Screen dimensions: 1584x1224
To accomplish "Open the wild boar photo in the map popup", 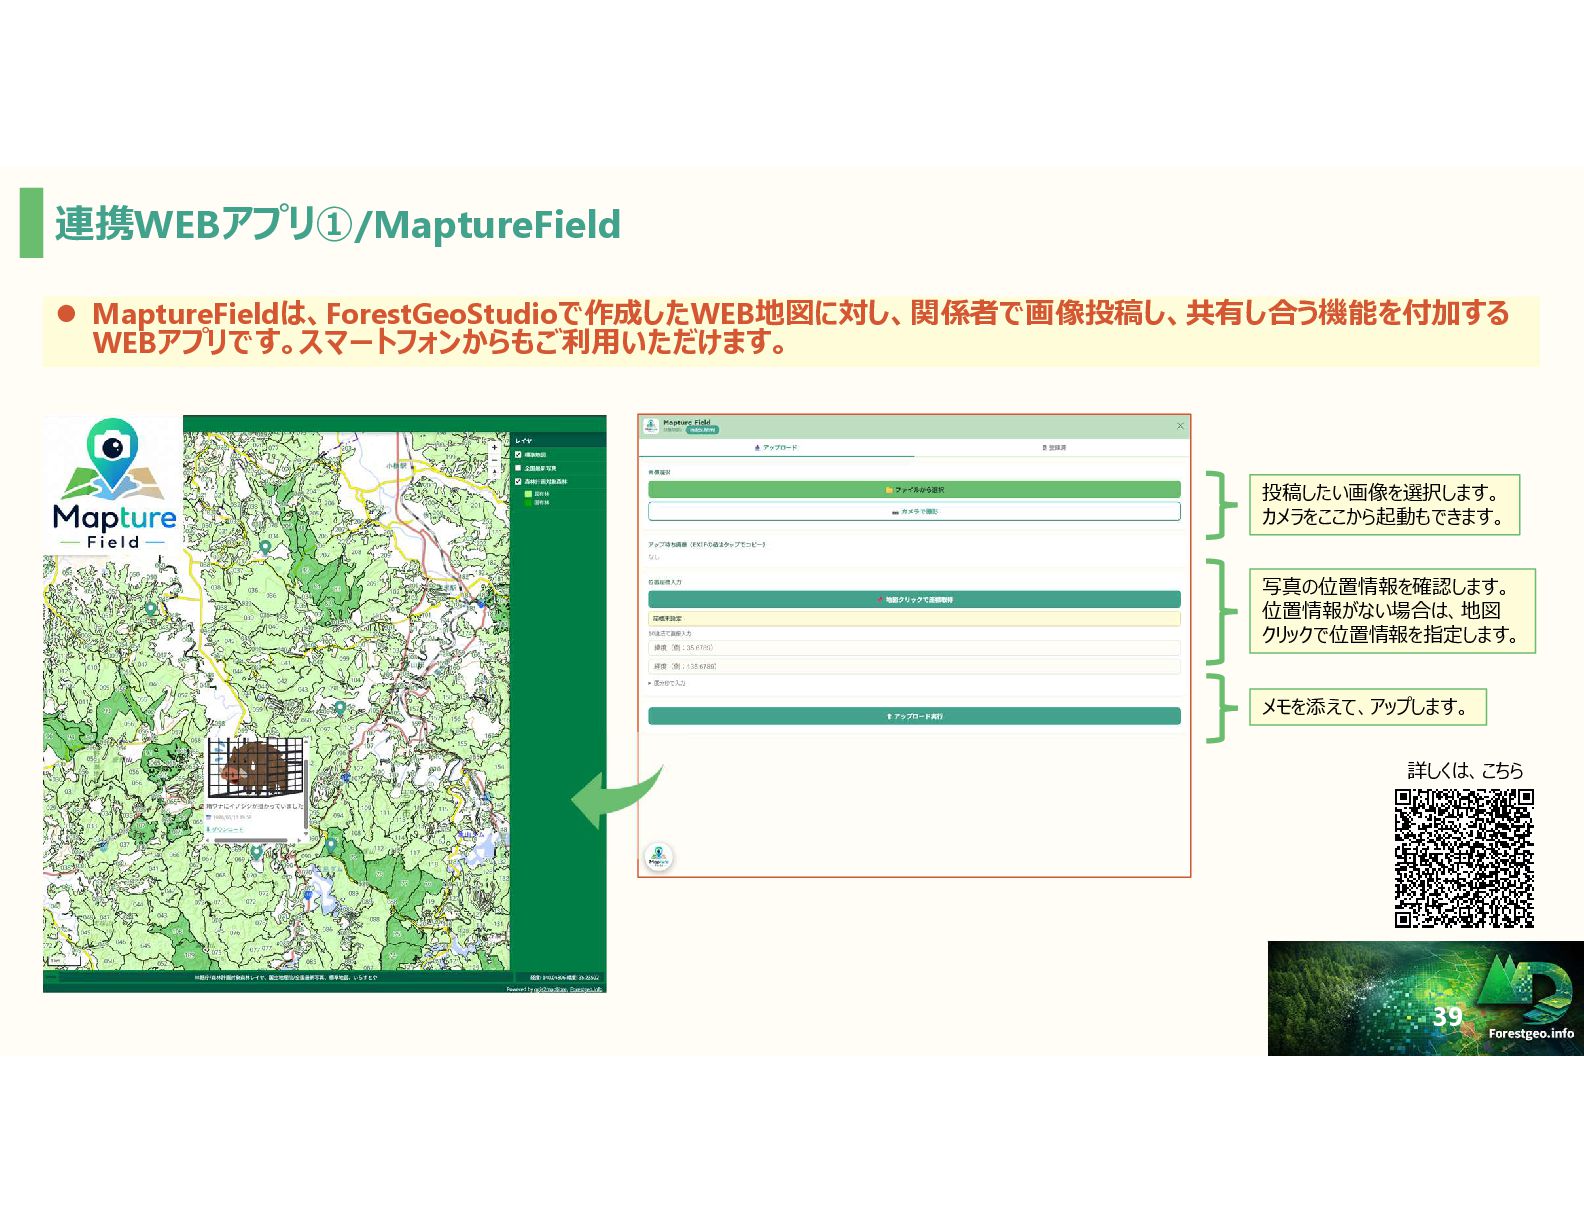I will (x=255, y=766).
